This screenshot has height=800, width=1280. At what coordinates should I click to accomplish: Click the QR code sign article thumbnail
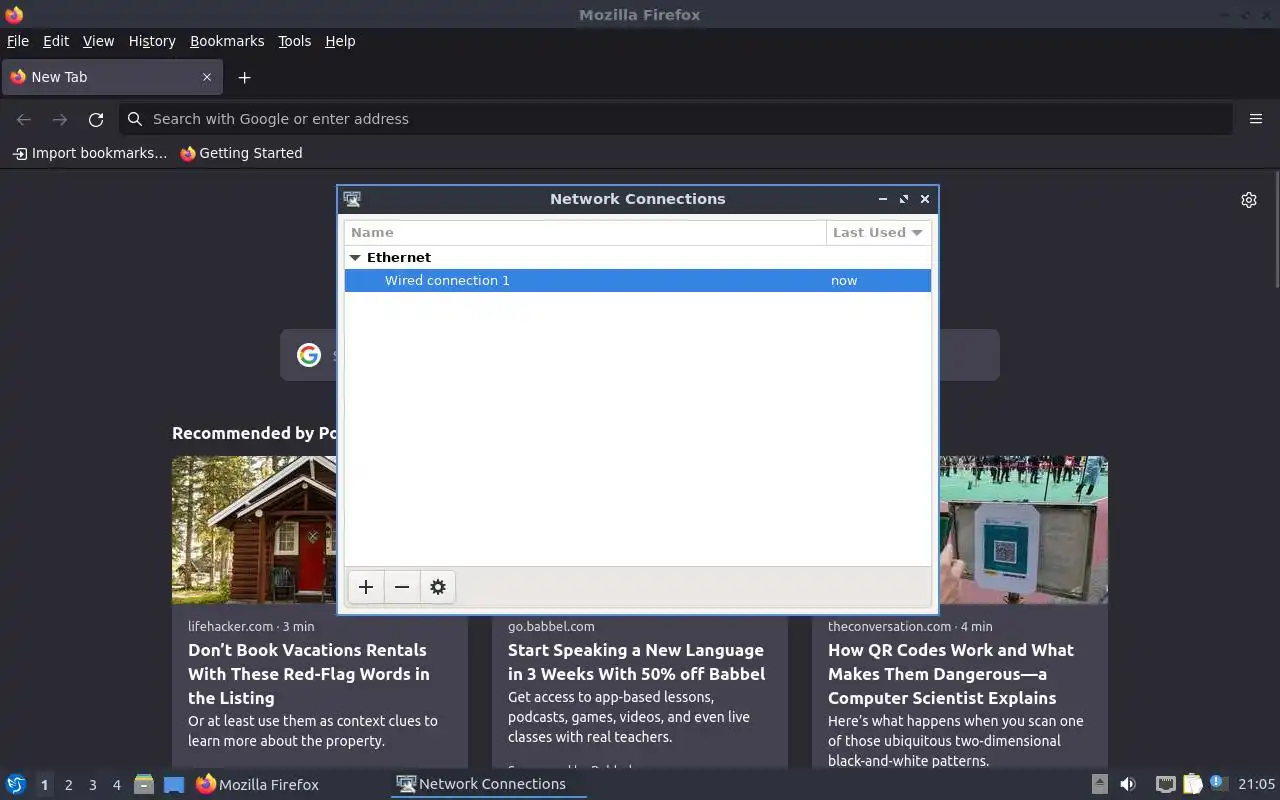(1024, 530)
